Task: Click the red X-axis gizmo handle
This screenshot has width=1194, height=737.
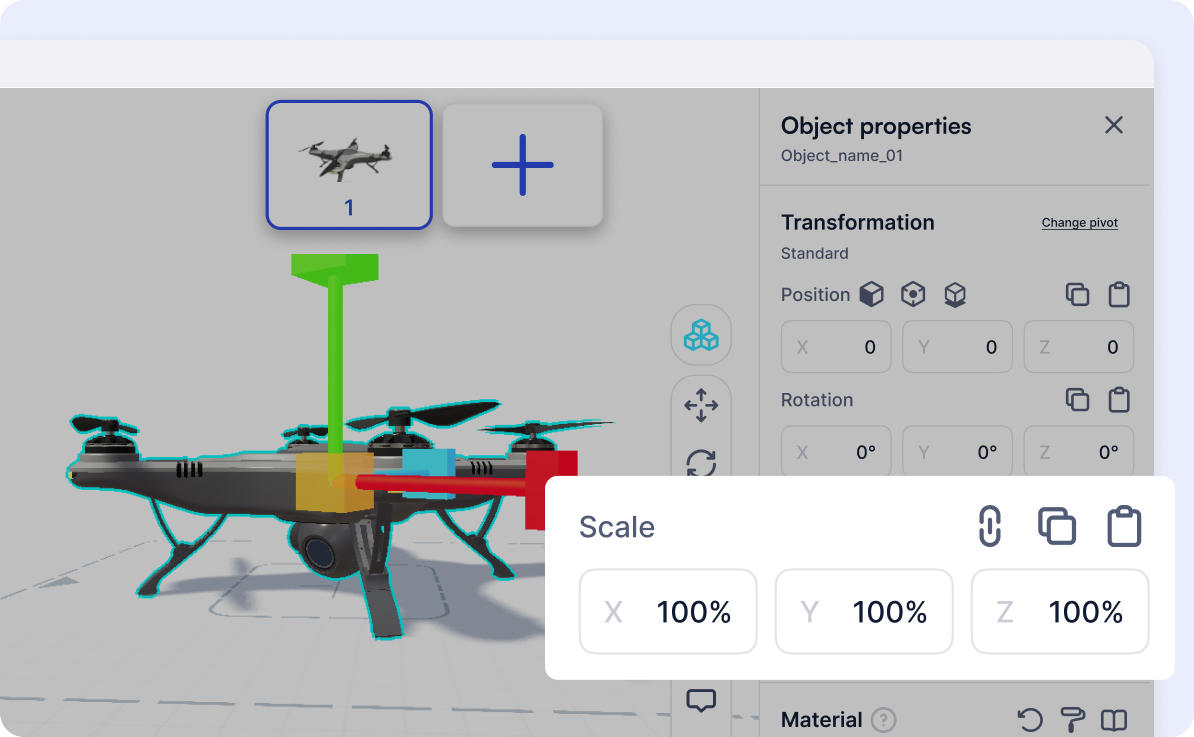Action: [x=551, y=489]
